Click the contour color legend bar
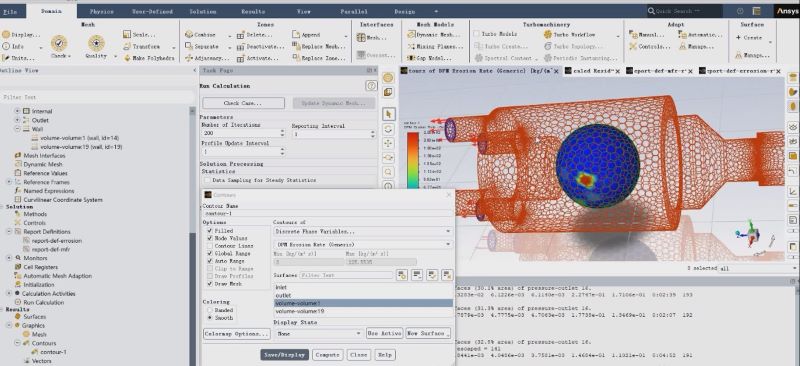 point(412,161)
